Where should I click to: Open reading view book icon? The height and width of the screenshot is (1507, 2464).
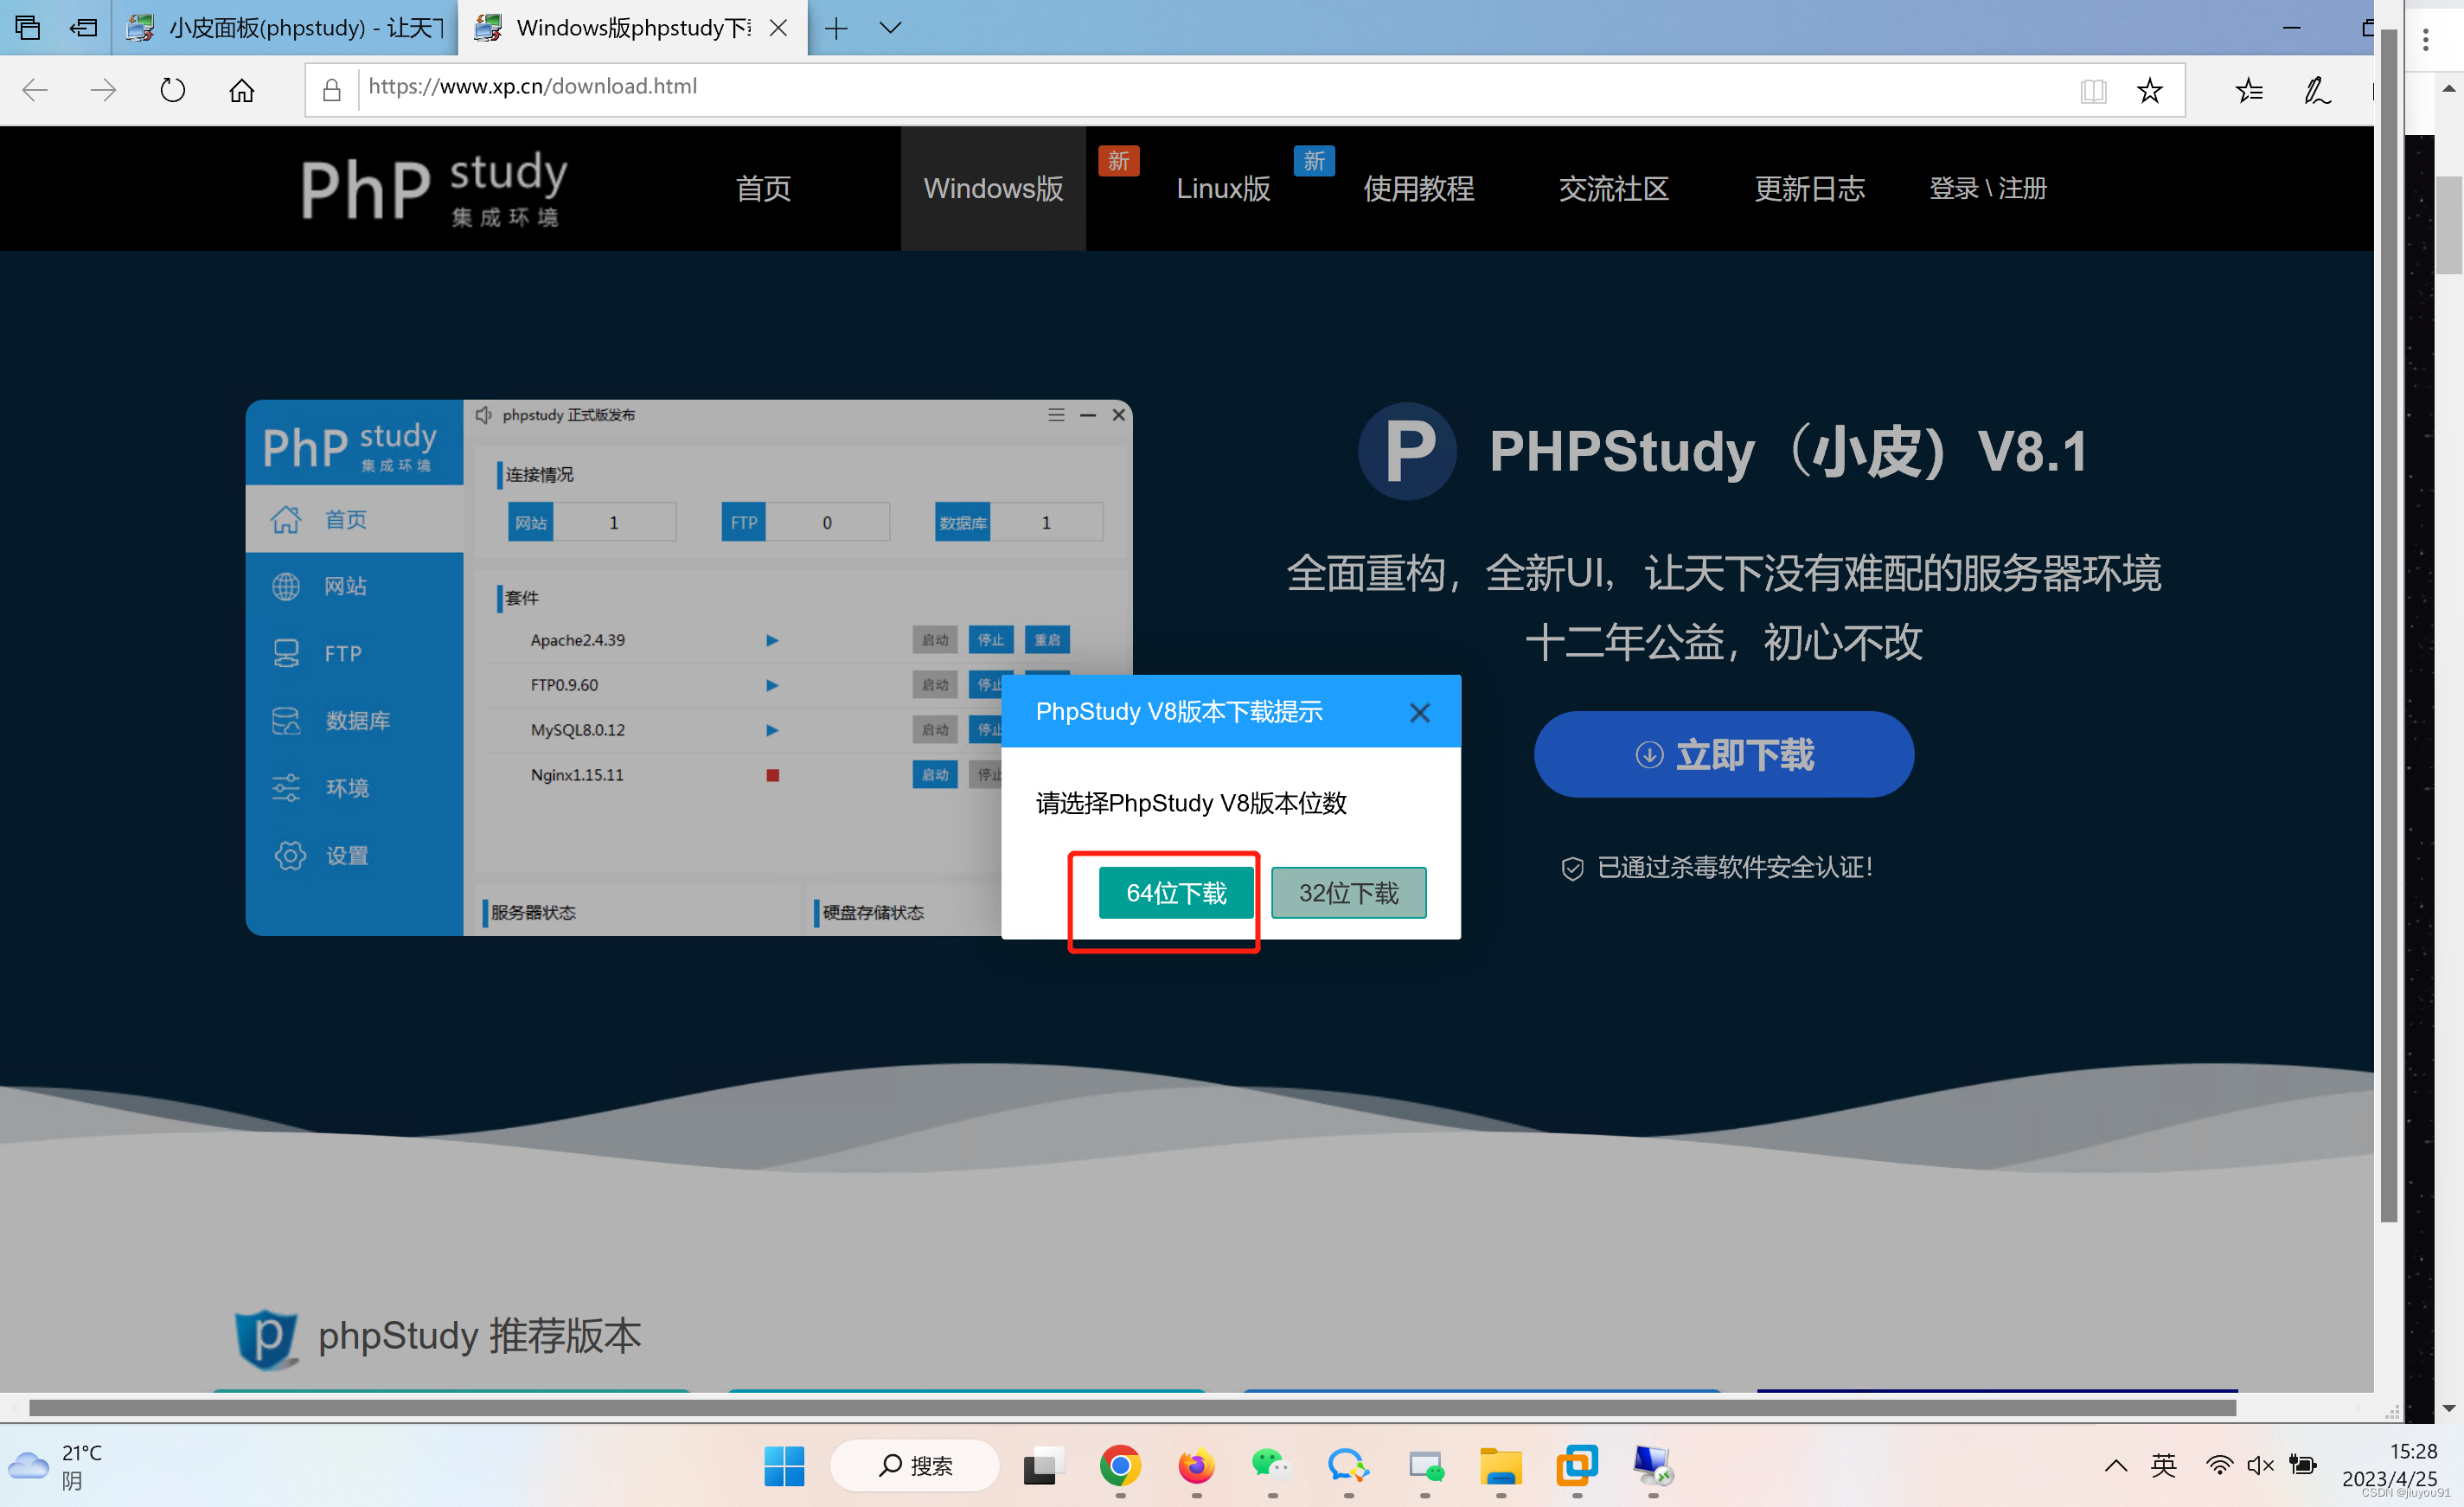click(2092, 90)
